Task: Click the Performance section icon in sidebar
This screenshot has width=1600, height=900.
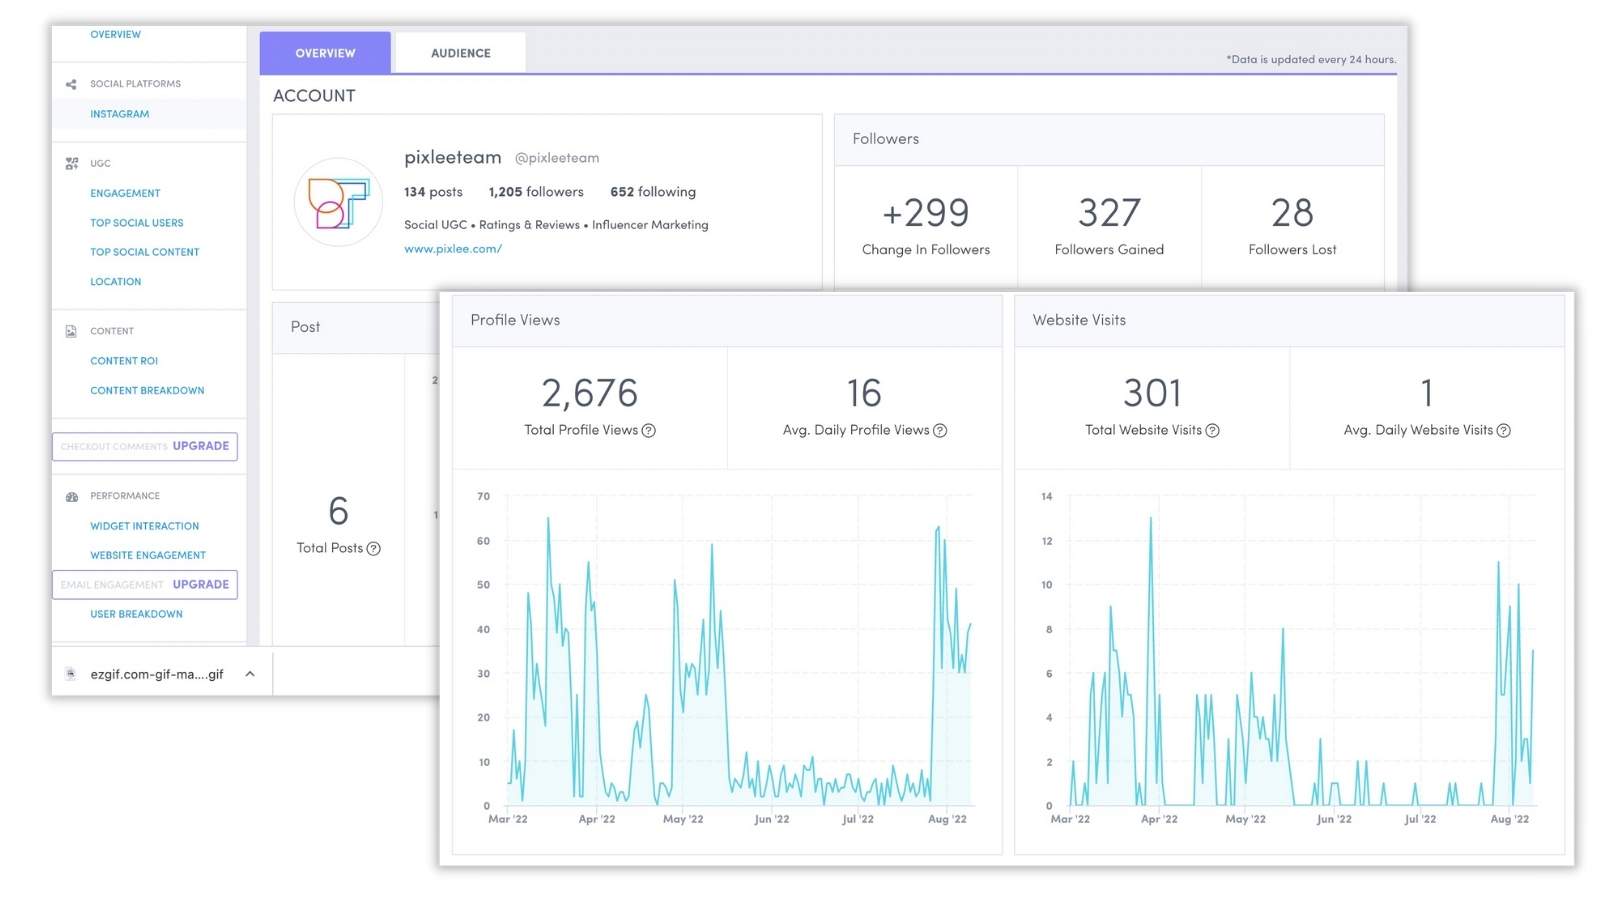Action: [x=71, y=496]
